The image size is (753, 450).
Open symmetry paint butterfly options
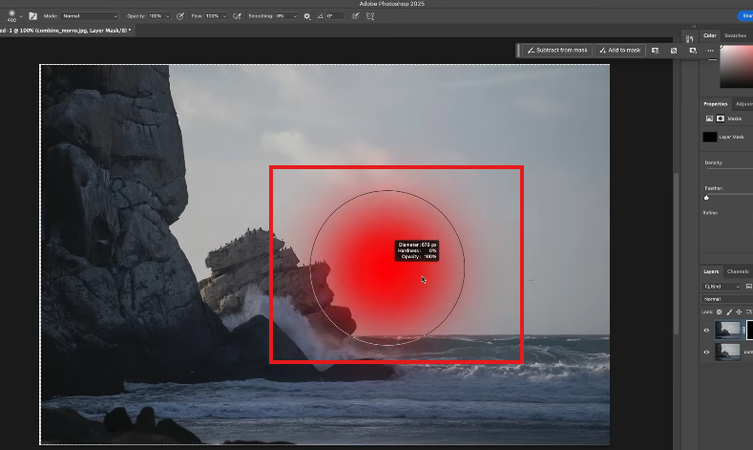[x=370, y=16]
